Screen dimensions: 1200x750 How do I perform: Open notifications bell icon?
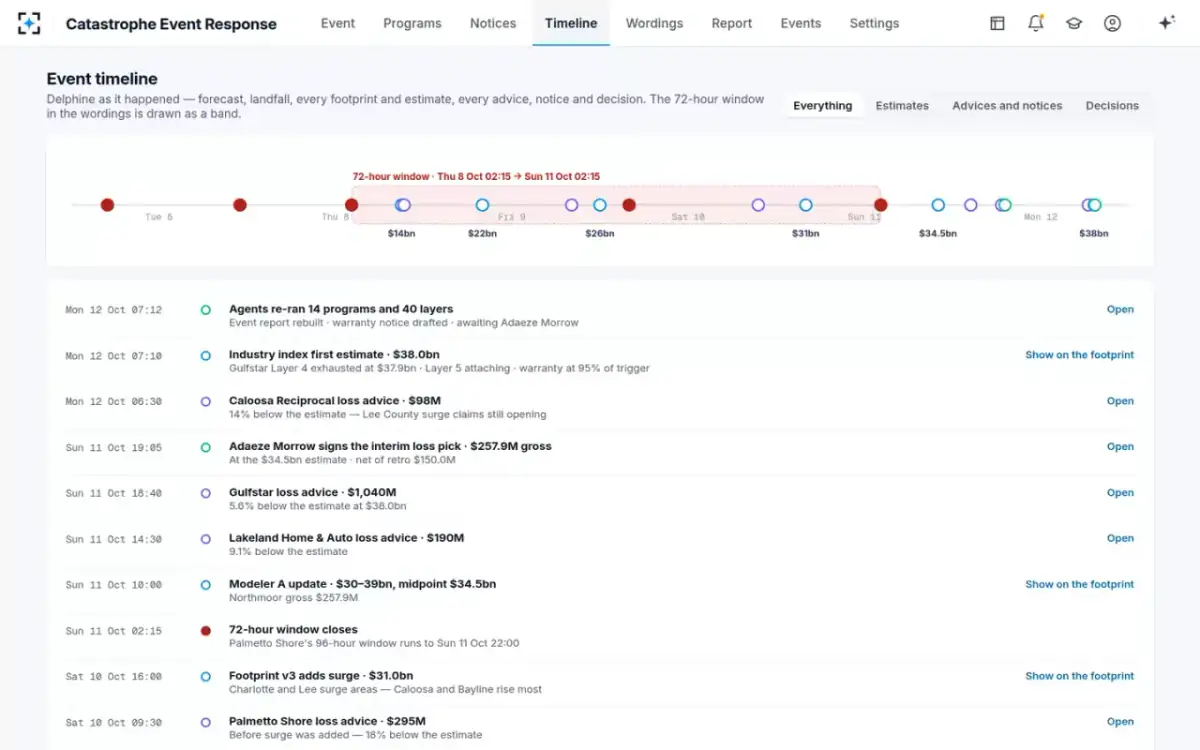click(1036, 23)
